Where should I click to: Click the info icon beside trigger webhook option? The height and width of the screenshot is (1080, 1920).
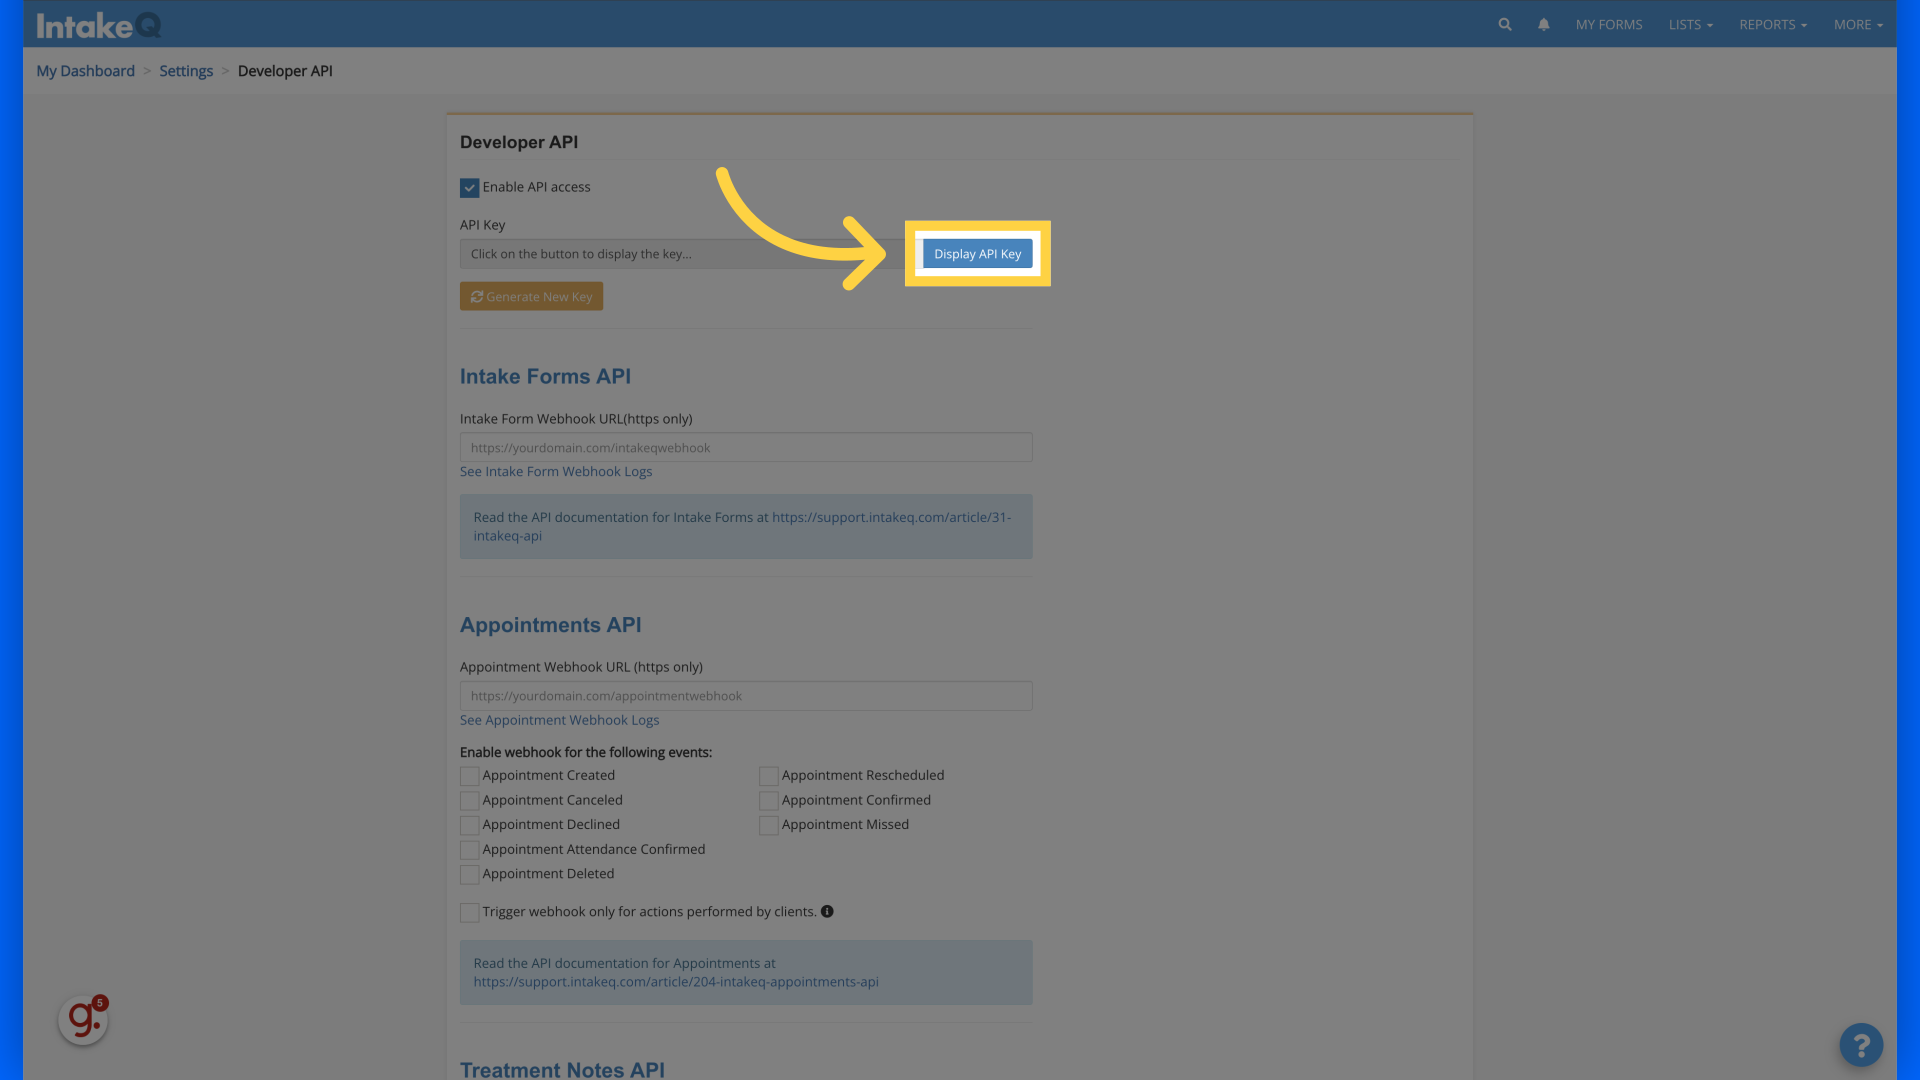point(827,910)
